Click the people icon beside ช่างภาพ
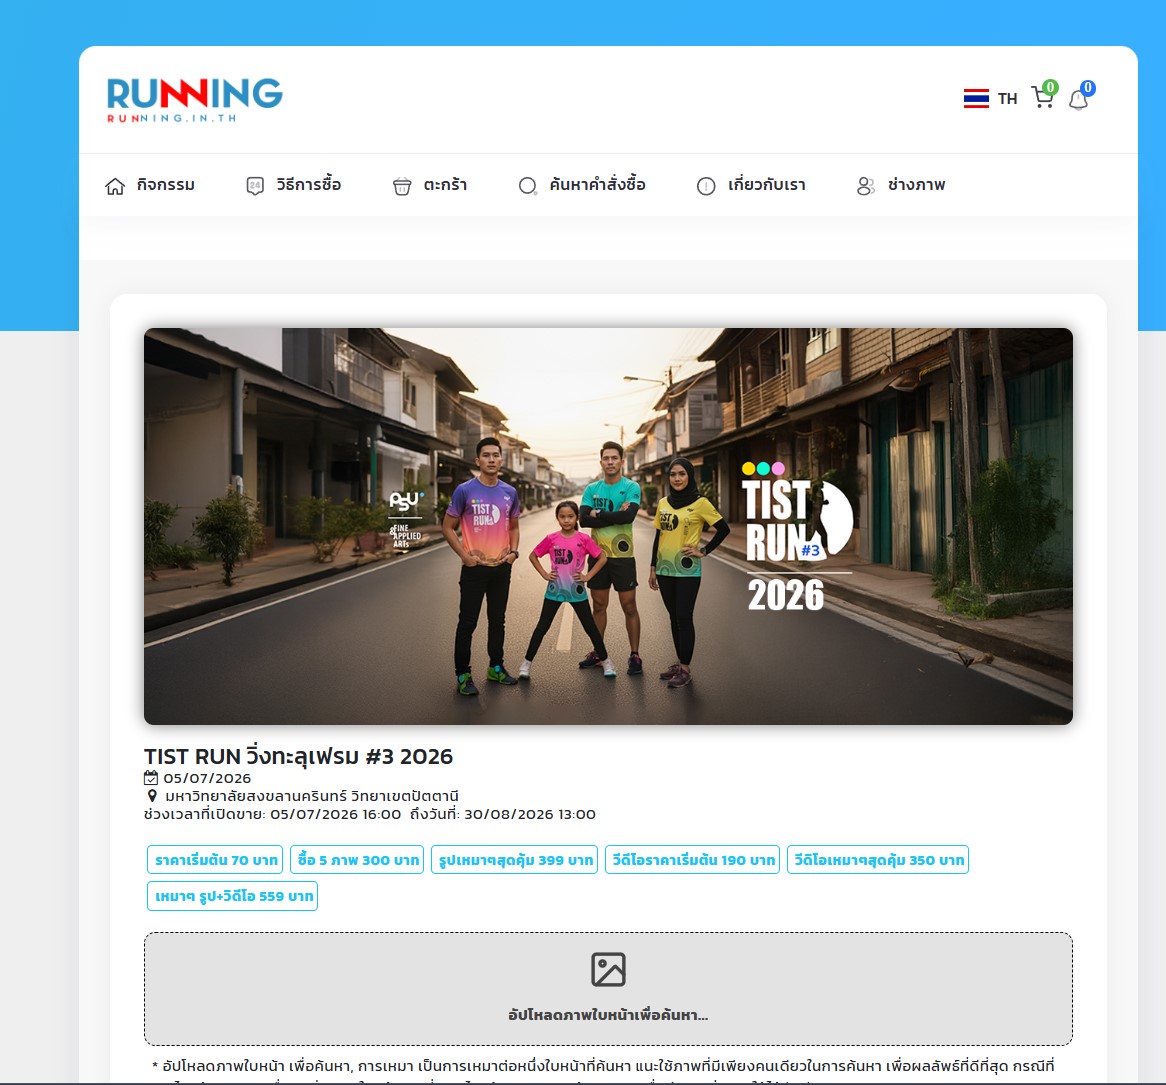The height and width of the screenshot is (1085, 1166). (x=866, y=186)
